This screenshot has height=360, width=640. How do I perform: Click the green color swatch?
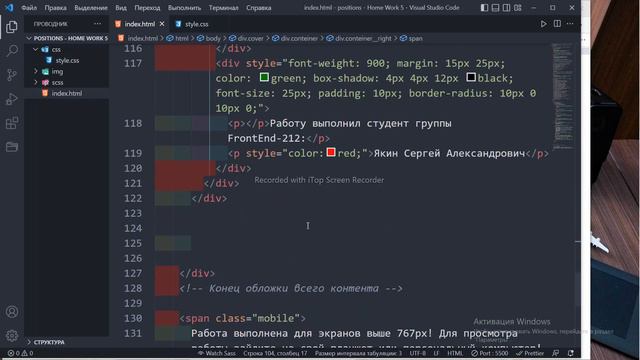pyautogui.click(x=264, y=77)
